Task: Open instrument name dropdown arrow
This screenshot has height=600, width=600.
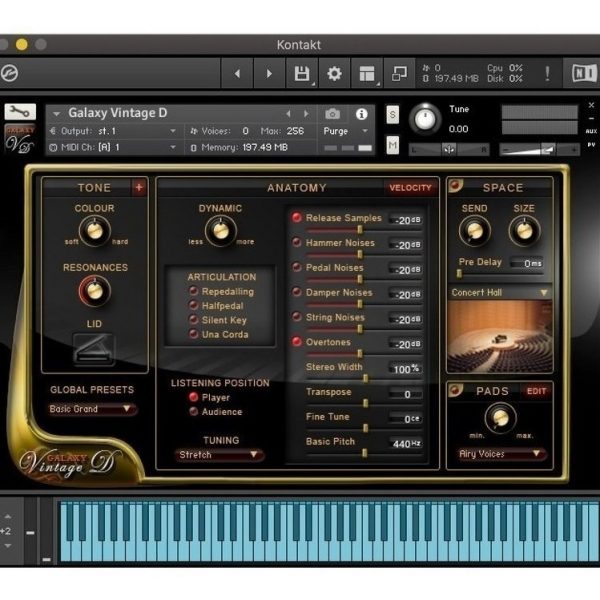Action: pyautogui.click(x=57, y=114)
